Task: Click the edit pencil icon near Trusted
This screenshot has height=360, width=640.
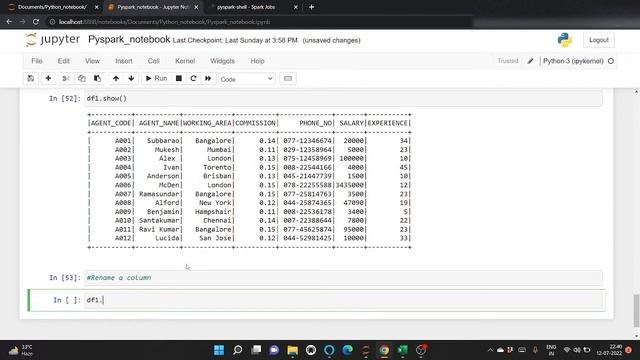Action: point(530,61)
